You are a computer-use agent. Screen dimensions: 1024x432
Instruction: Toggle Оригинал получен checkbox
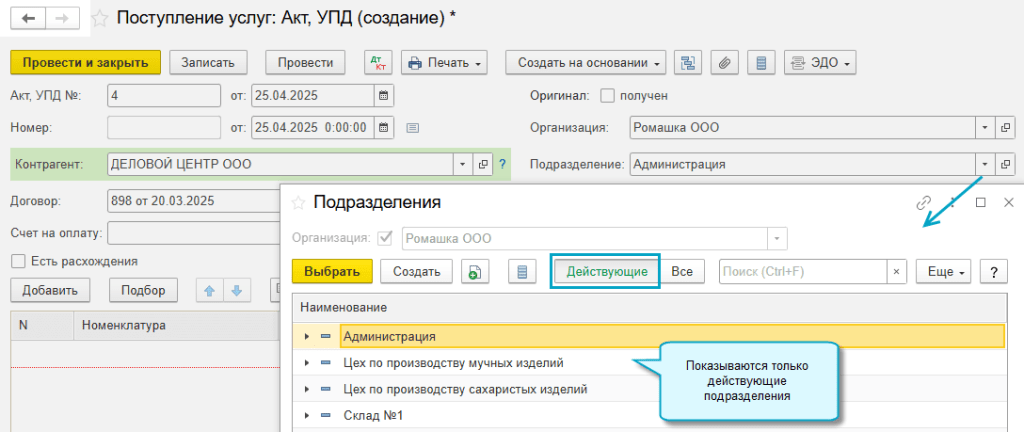[606, 96]
